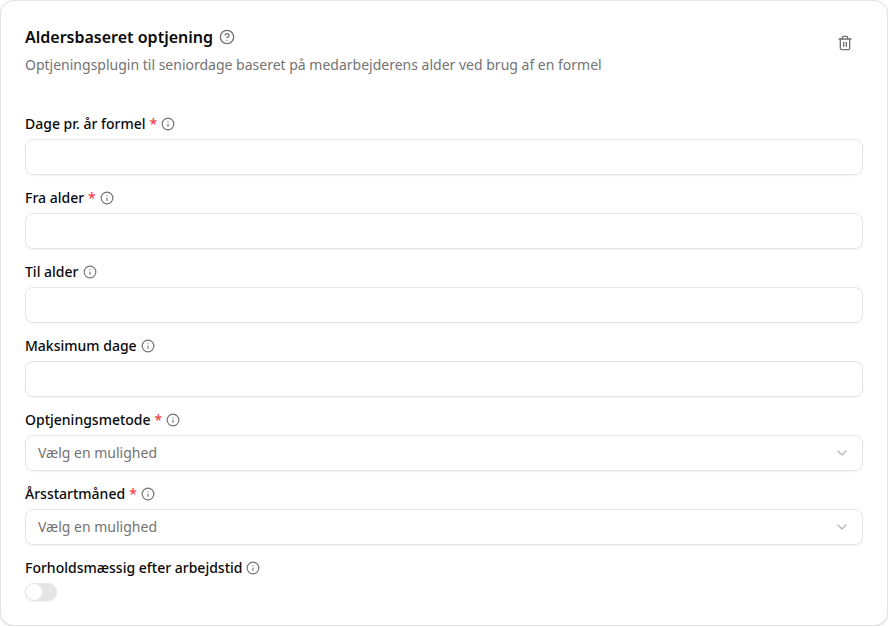Screen dimensions: 888x627
Task: Open the Årsstartmåned dropdown
Action: (443, 527)
